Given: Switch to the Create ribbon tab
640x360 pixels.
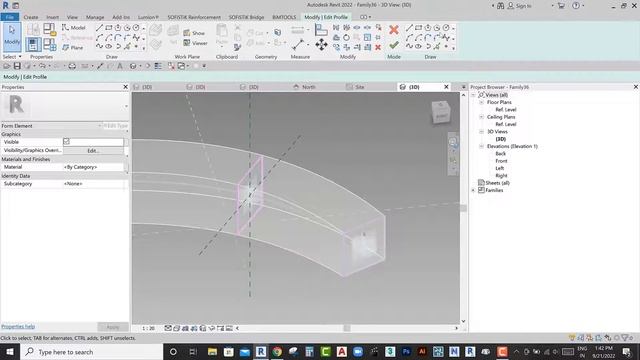Looking at the screenshot, I should [31, 17].
